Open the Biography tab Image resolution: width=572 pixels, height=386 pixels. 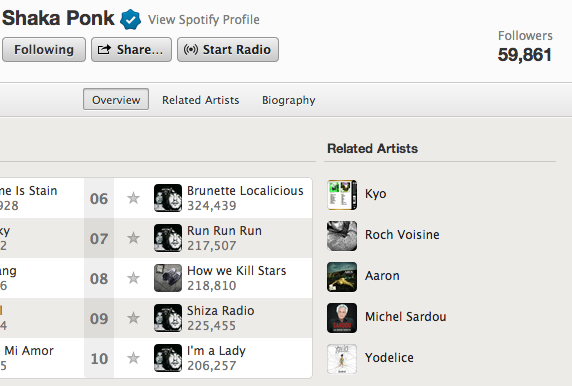(289, 100)
